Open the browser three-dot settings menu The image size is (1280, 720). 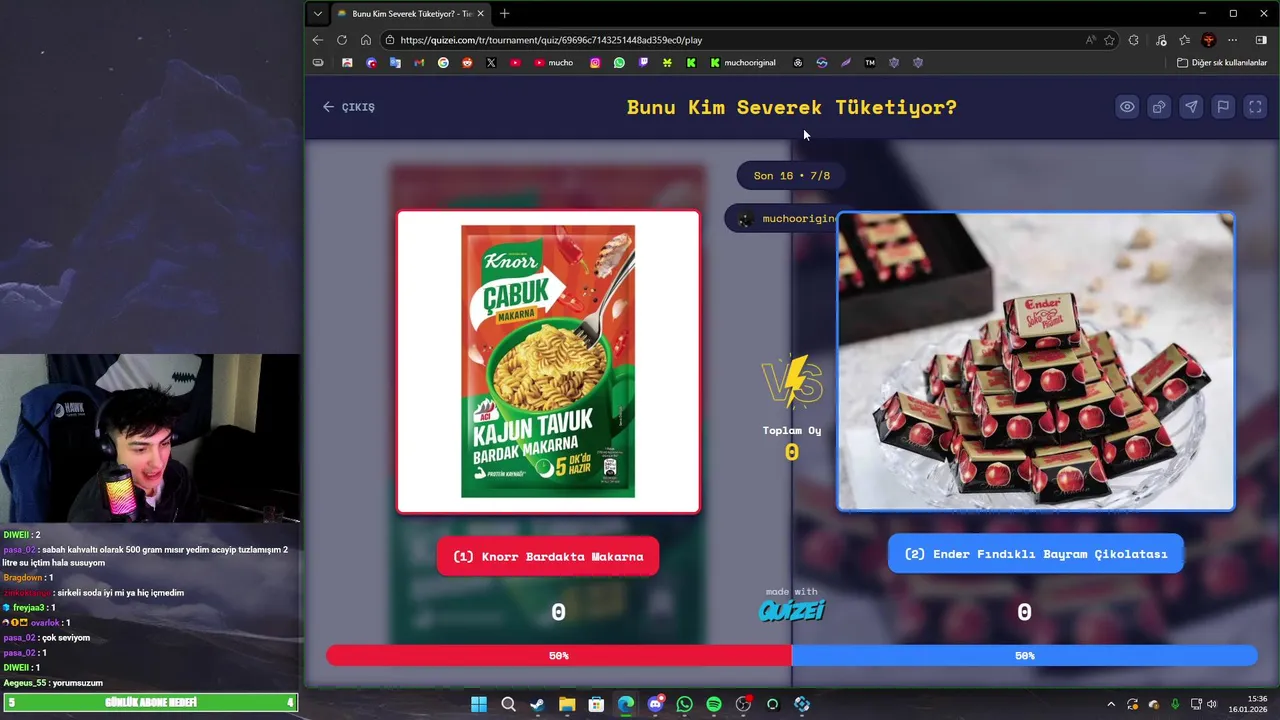point(1233,40)
